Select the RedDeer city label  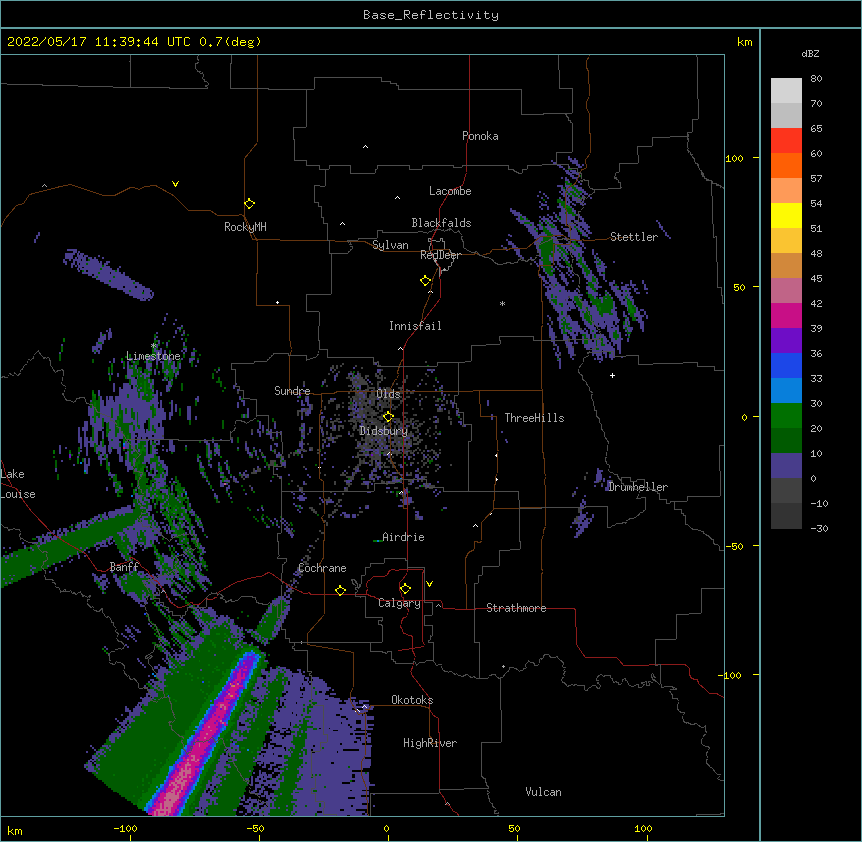[440, 255]
